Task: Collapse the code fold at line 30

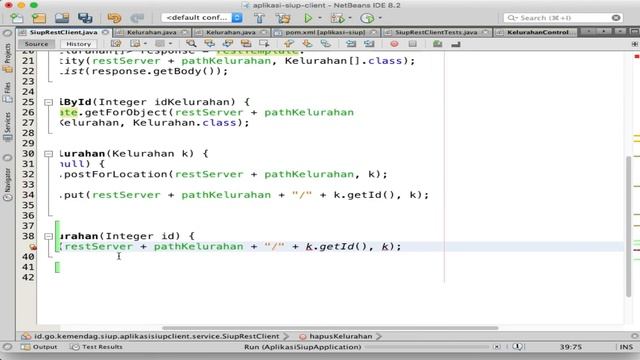Action: (49, 154)
